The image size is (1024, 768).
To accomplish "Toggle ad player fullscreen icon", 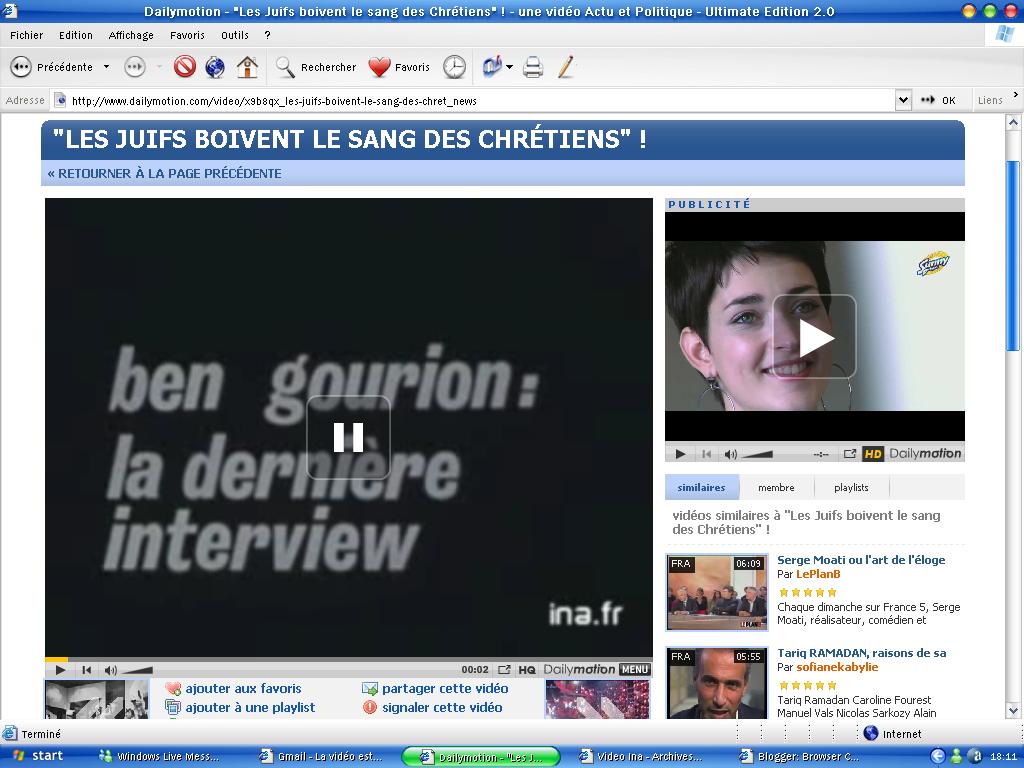I will pos(850,454).
